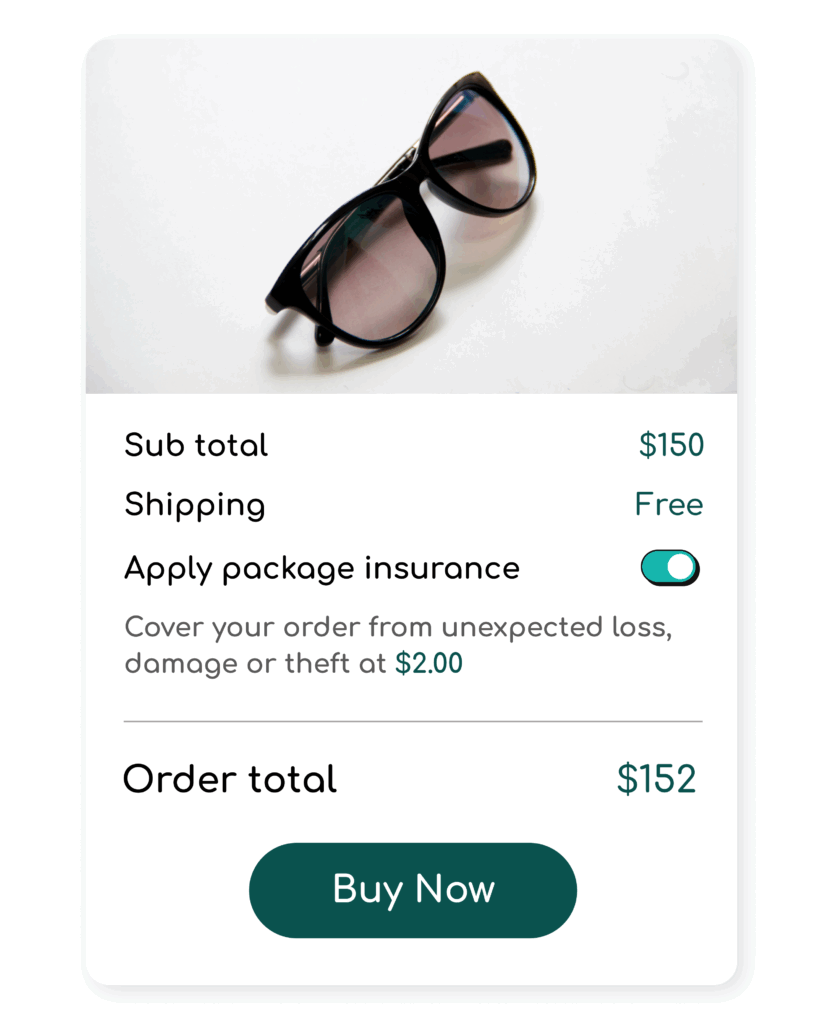This screenshot has width=823, height=1024.
Task: Click the Buy Now button
Action: [412, 890]
